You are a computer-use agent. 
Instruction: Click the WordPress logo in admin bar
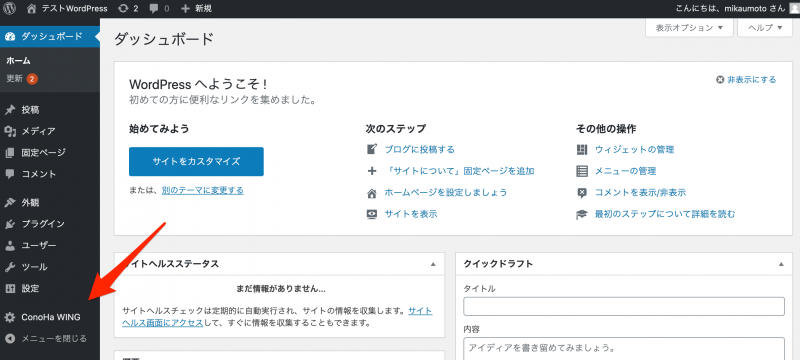click(9, 8)
